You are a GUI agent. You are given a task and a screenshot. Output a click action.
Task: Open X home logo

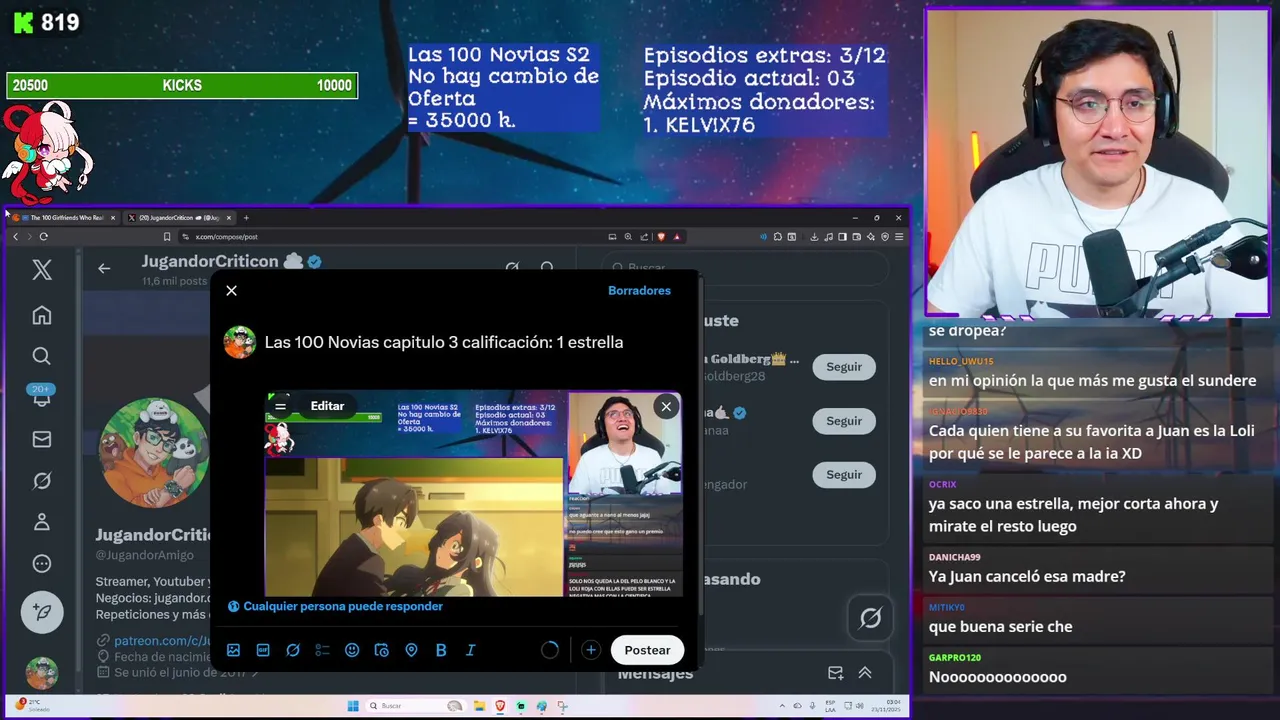(x=42, y=269)
